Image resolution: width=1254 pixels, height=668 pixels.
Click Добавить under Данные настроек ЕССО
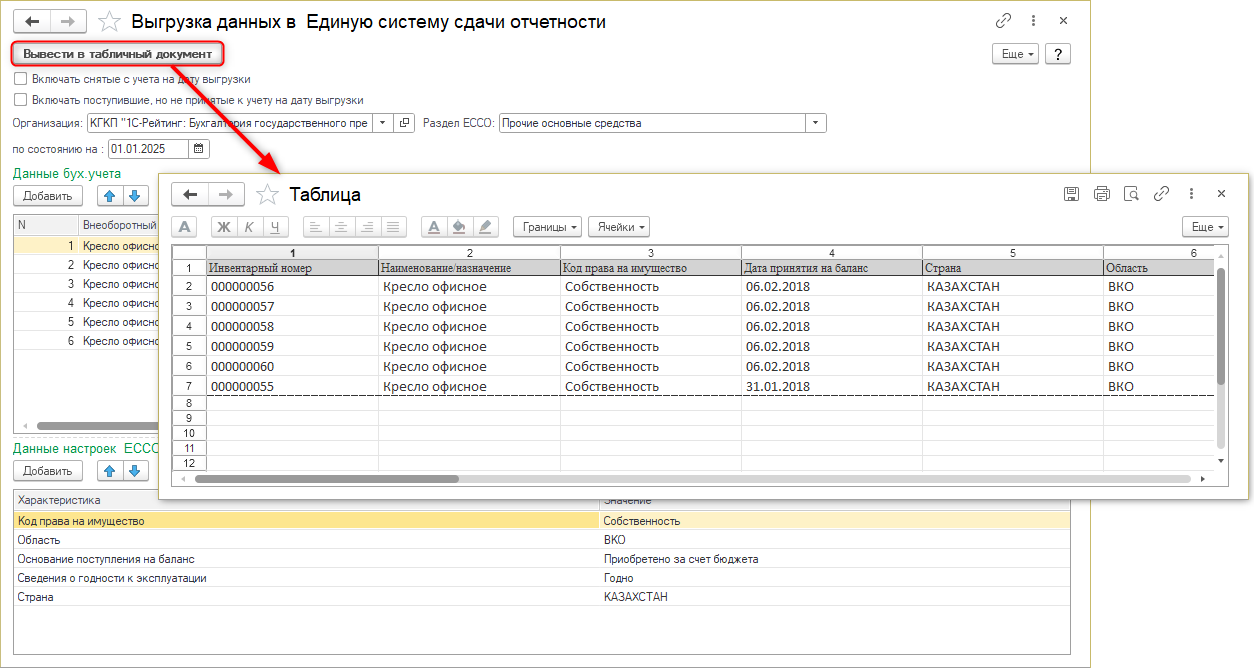tap(48, 471)
